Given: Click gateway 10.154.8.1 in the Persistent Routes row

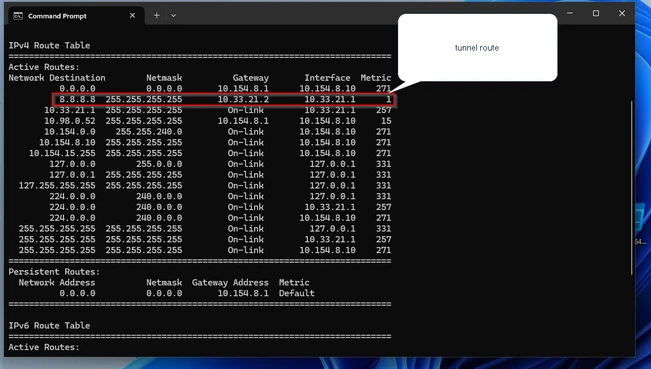Looking at the screenshot, I should (243, 293).
